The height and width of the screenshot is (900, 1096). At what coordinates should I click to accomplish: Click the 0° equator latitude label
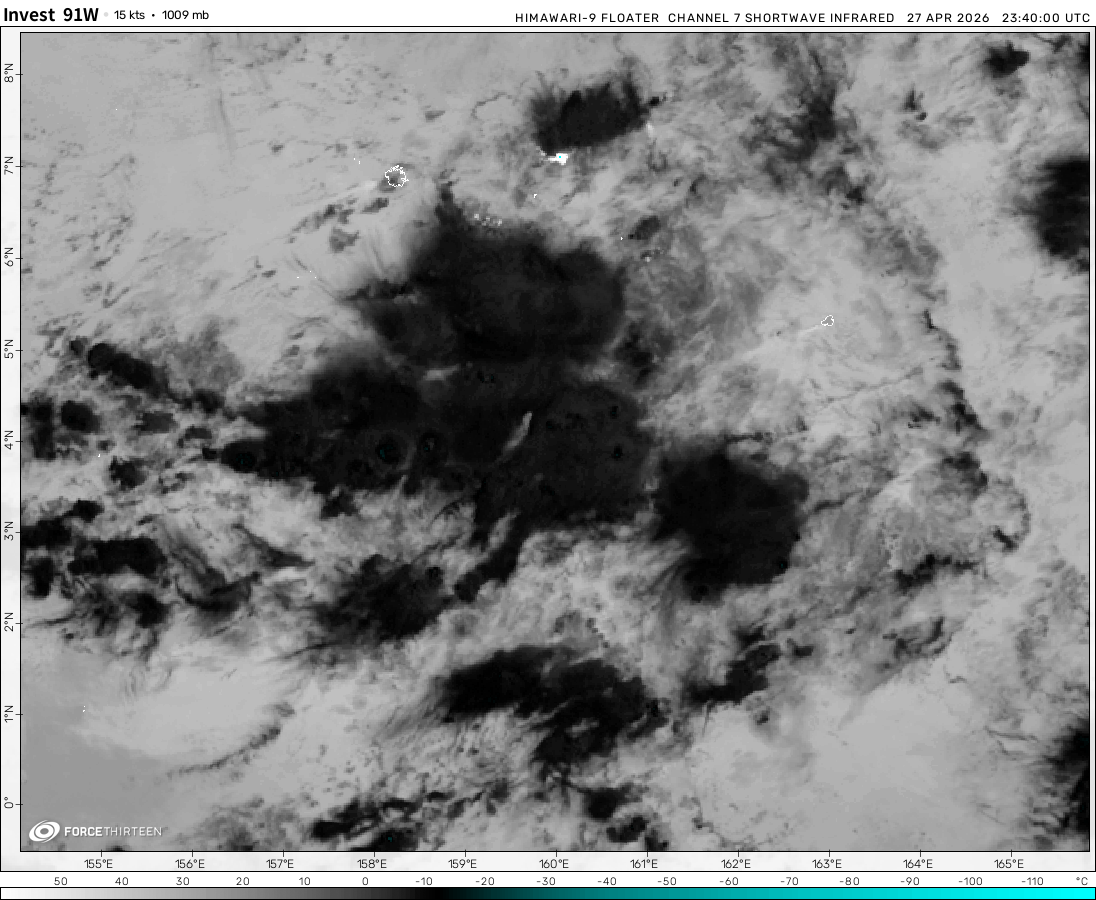[x=9, y=802]
